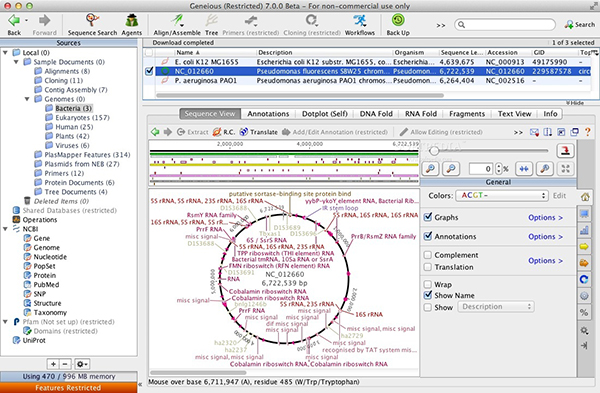
Task: Open Graphs Options link
Action: coord(545,217)
